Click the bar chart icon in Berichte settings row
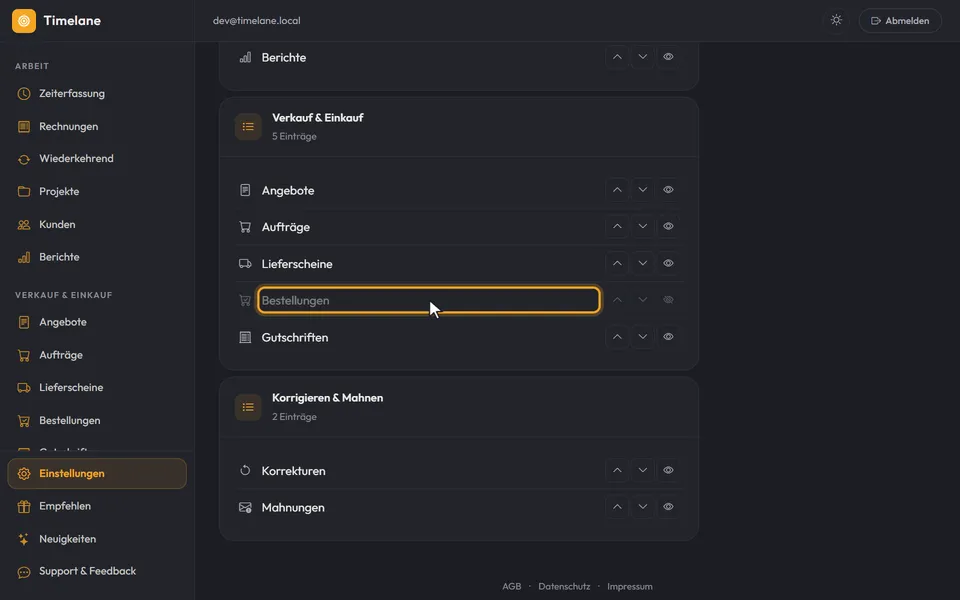The image size is (960, 600). point(245,57)
